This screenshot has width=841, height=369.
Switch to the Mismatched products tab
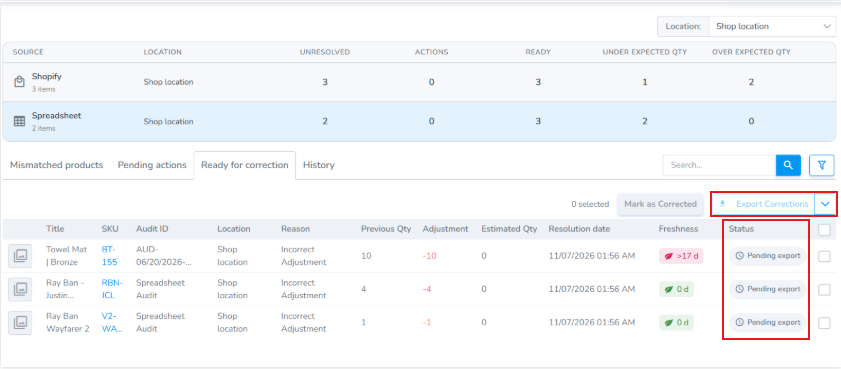coord(56,165)
